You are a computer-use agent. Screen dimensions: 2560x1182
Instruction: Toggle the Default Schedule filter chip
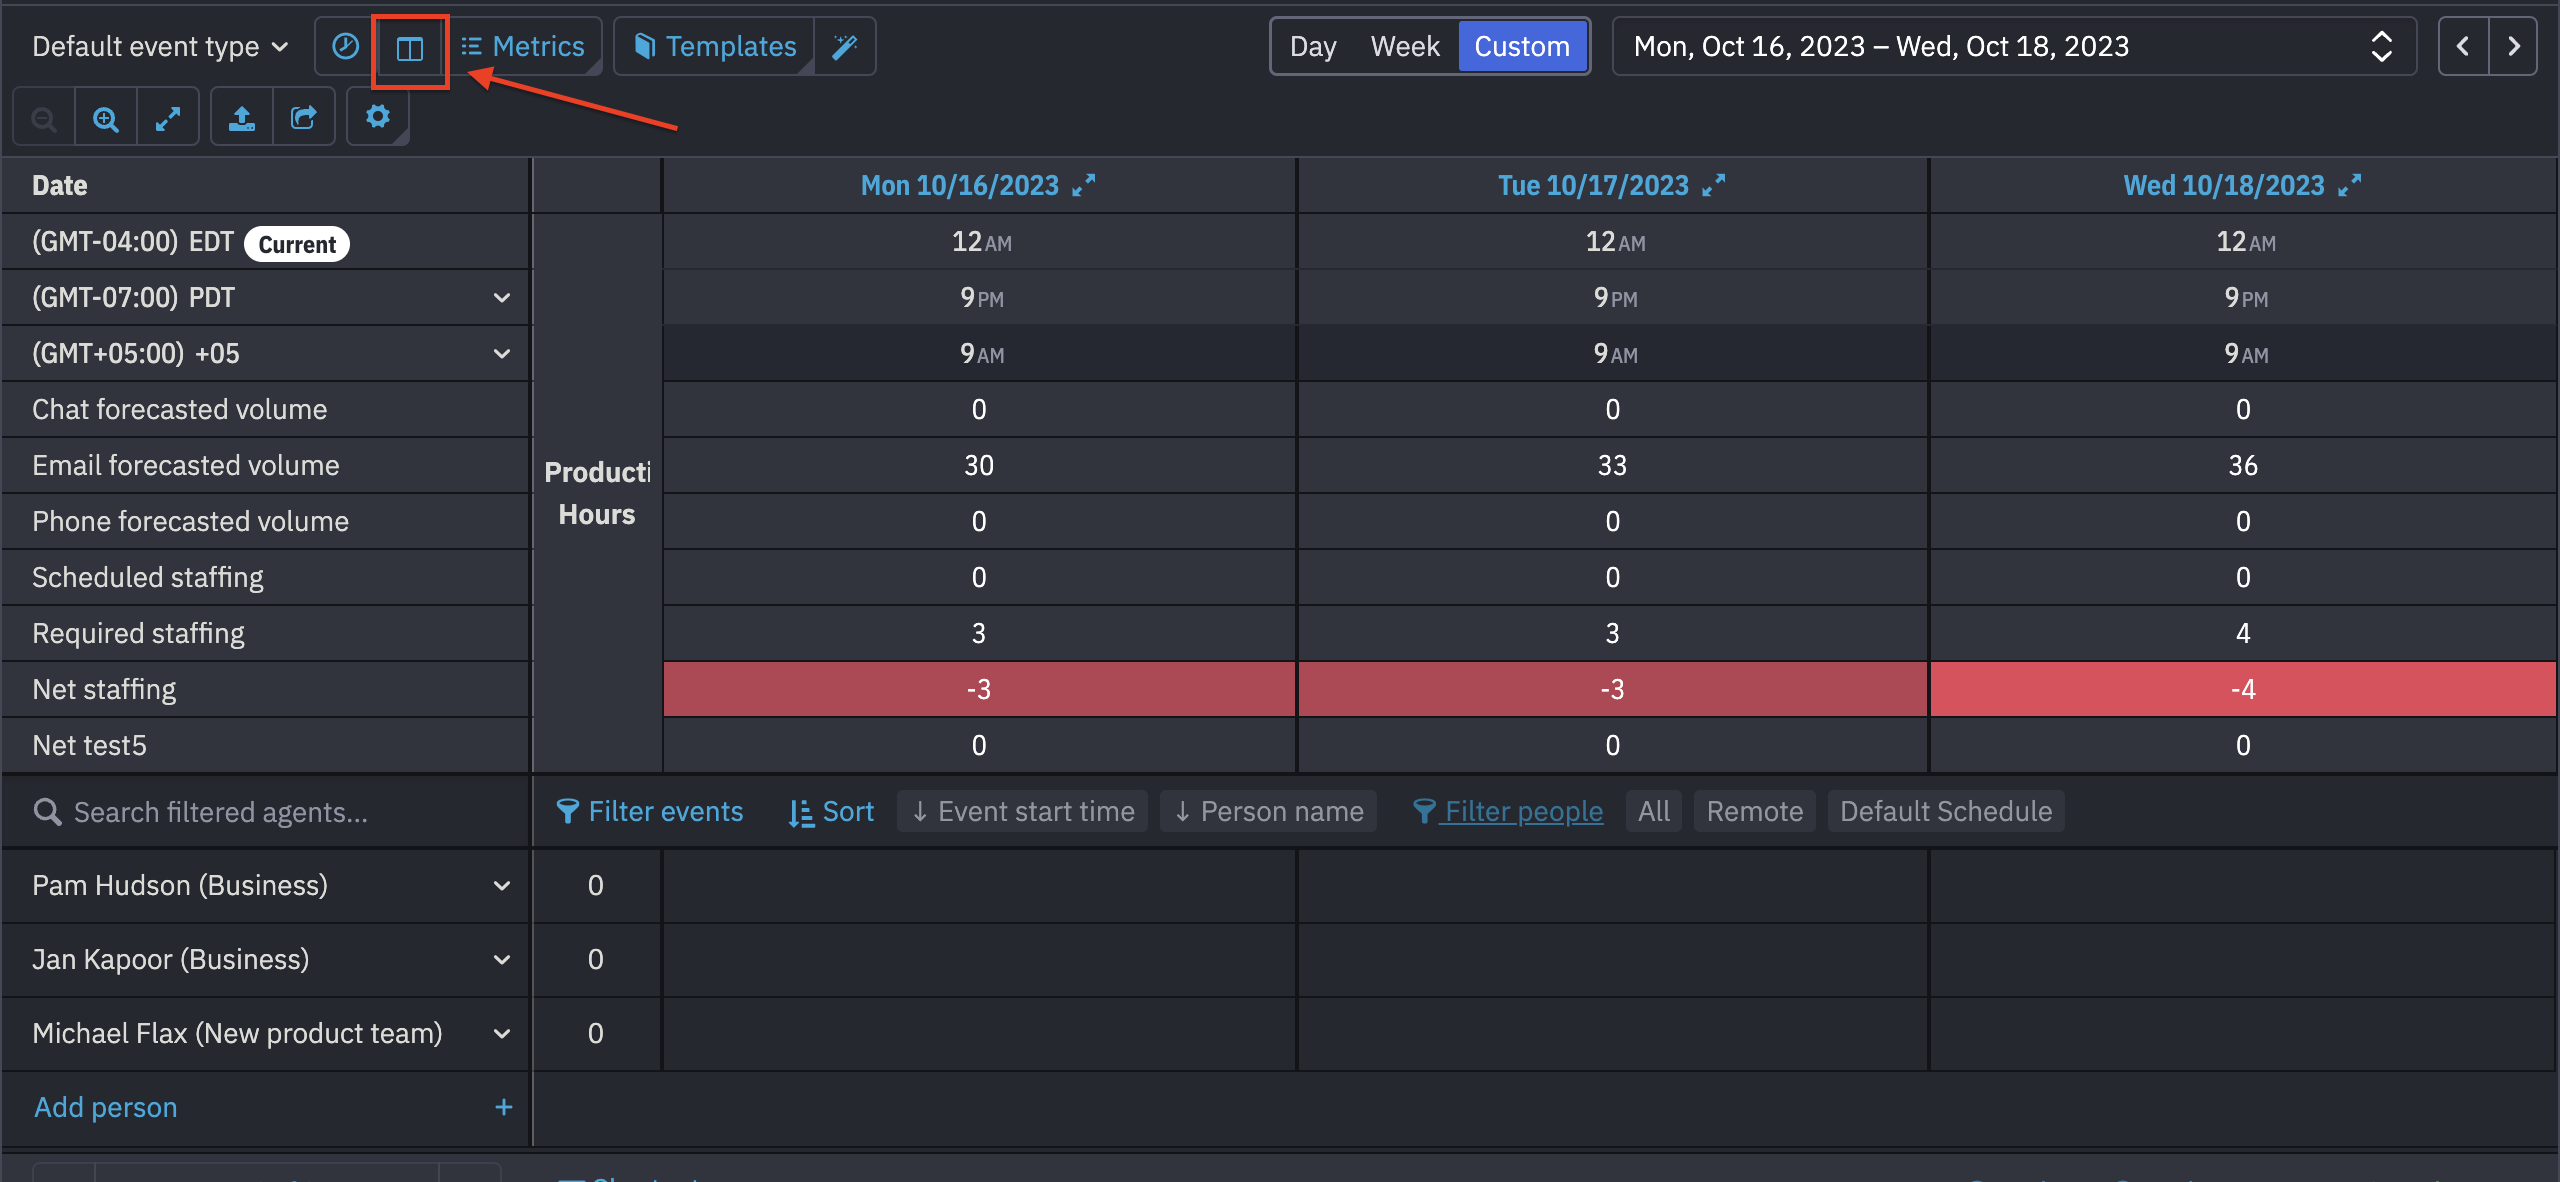click(x=1945, y=811)
